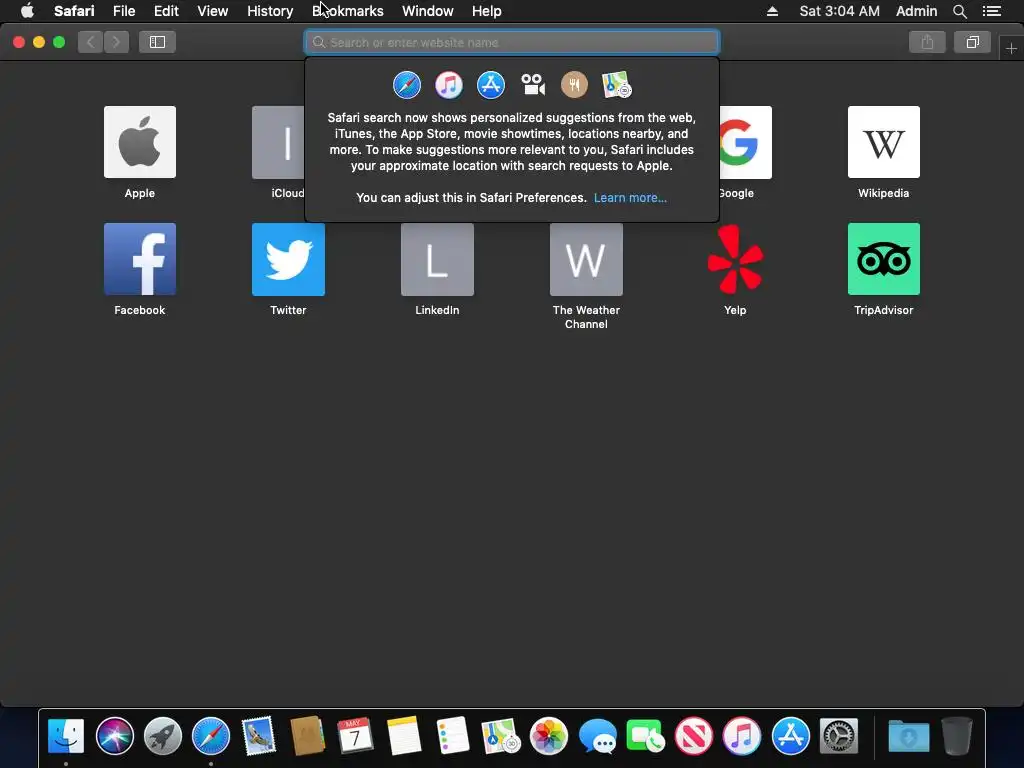Click the App Store icon in suggestions popup
Image resolution: width=1024 pixels, height=768 pixels.
click(x=490, y=85)
